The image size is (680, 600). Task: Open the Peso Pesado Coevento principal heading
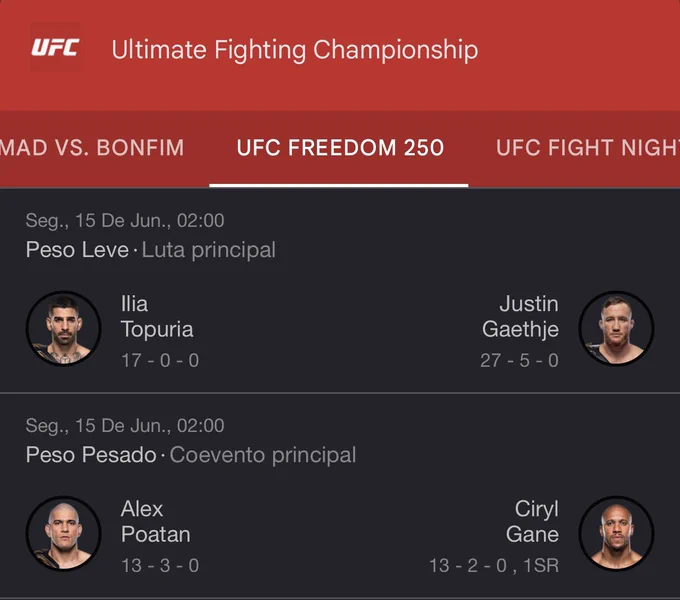coord(191,455)
